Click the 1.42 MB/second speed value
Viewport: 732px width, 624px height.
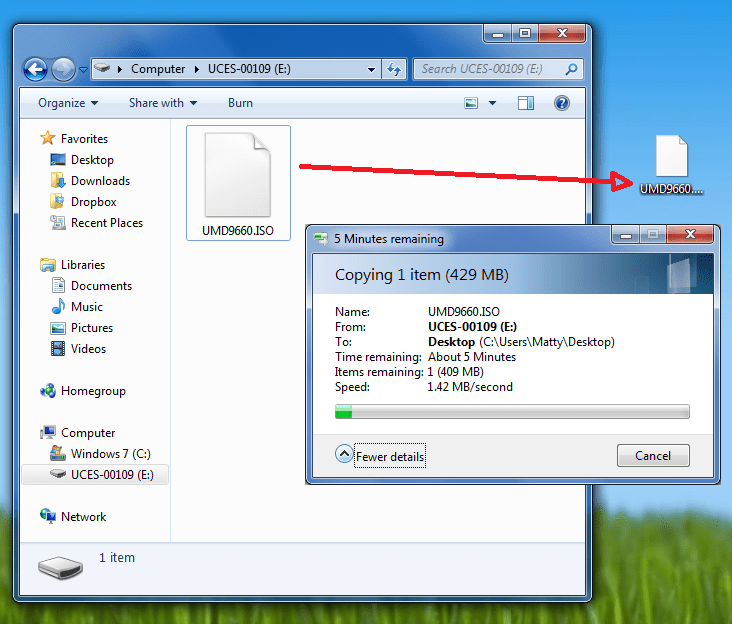pyautogui.click(x=470, y=387)
